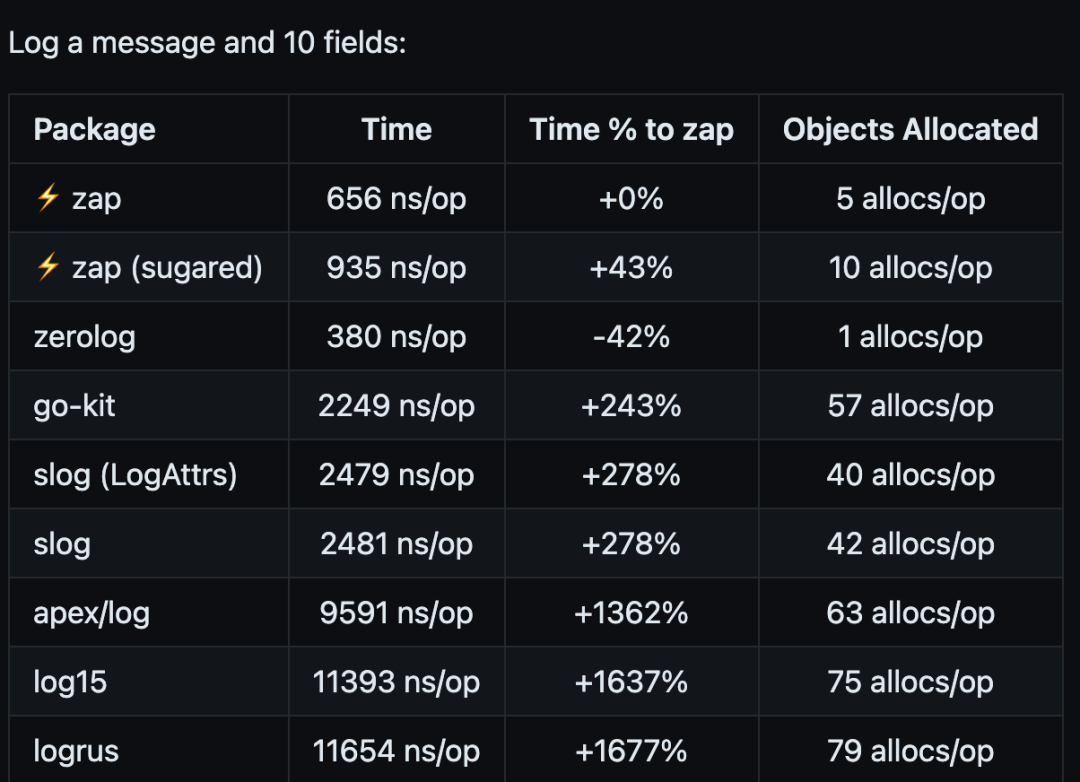1080x782 pixels.
Task: Click the 57 allocs/op cell
Action: coord(910,405)
